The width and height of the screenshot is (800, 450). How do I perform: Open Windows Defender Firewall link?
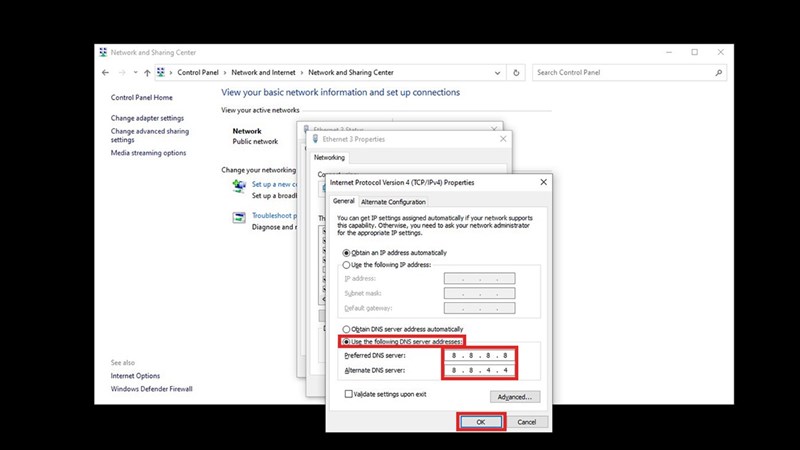152,389
